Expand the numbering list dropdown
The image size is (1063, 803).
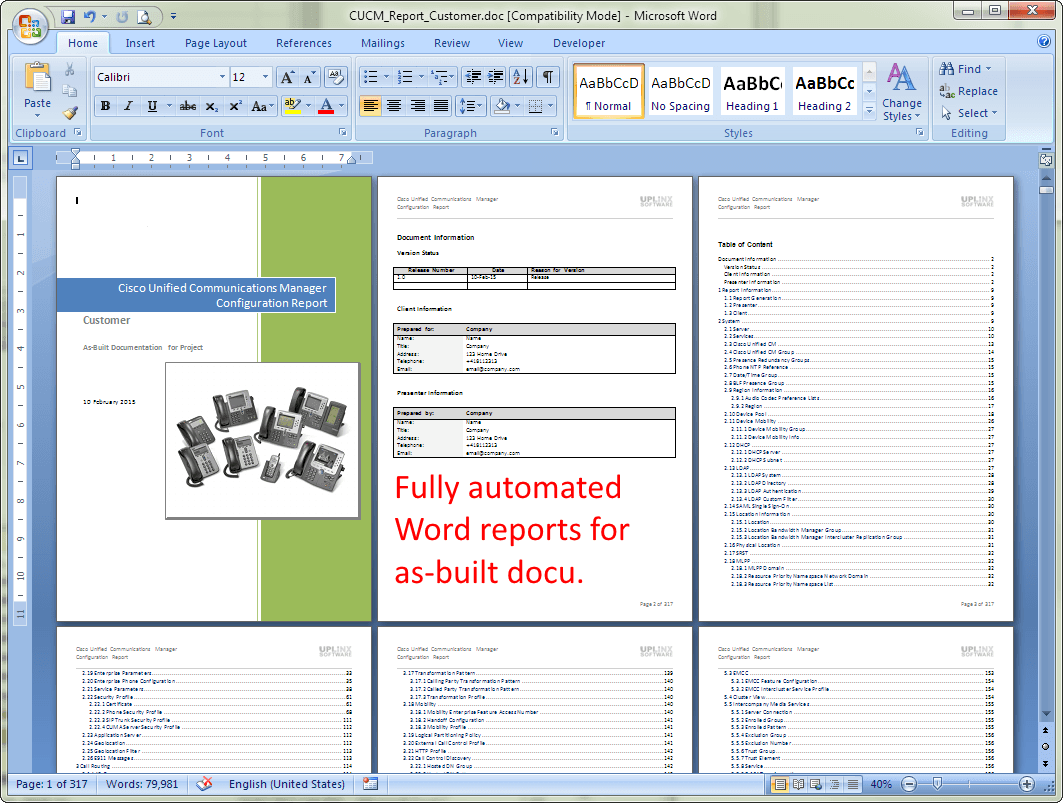[421, 77]
